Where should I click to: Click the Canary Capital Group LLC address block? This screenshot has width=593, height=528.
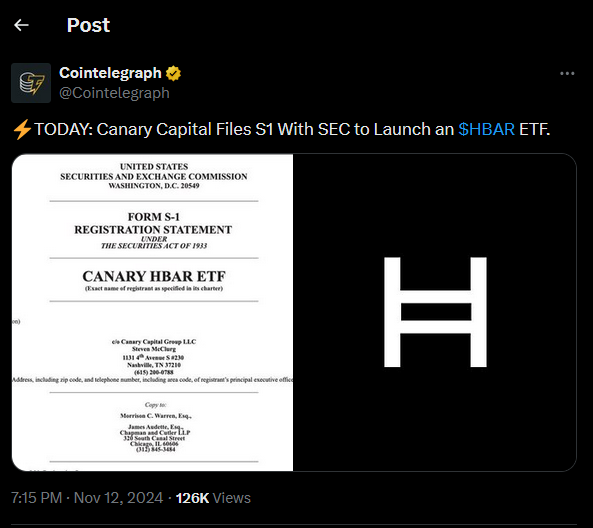click(154, 357)
